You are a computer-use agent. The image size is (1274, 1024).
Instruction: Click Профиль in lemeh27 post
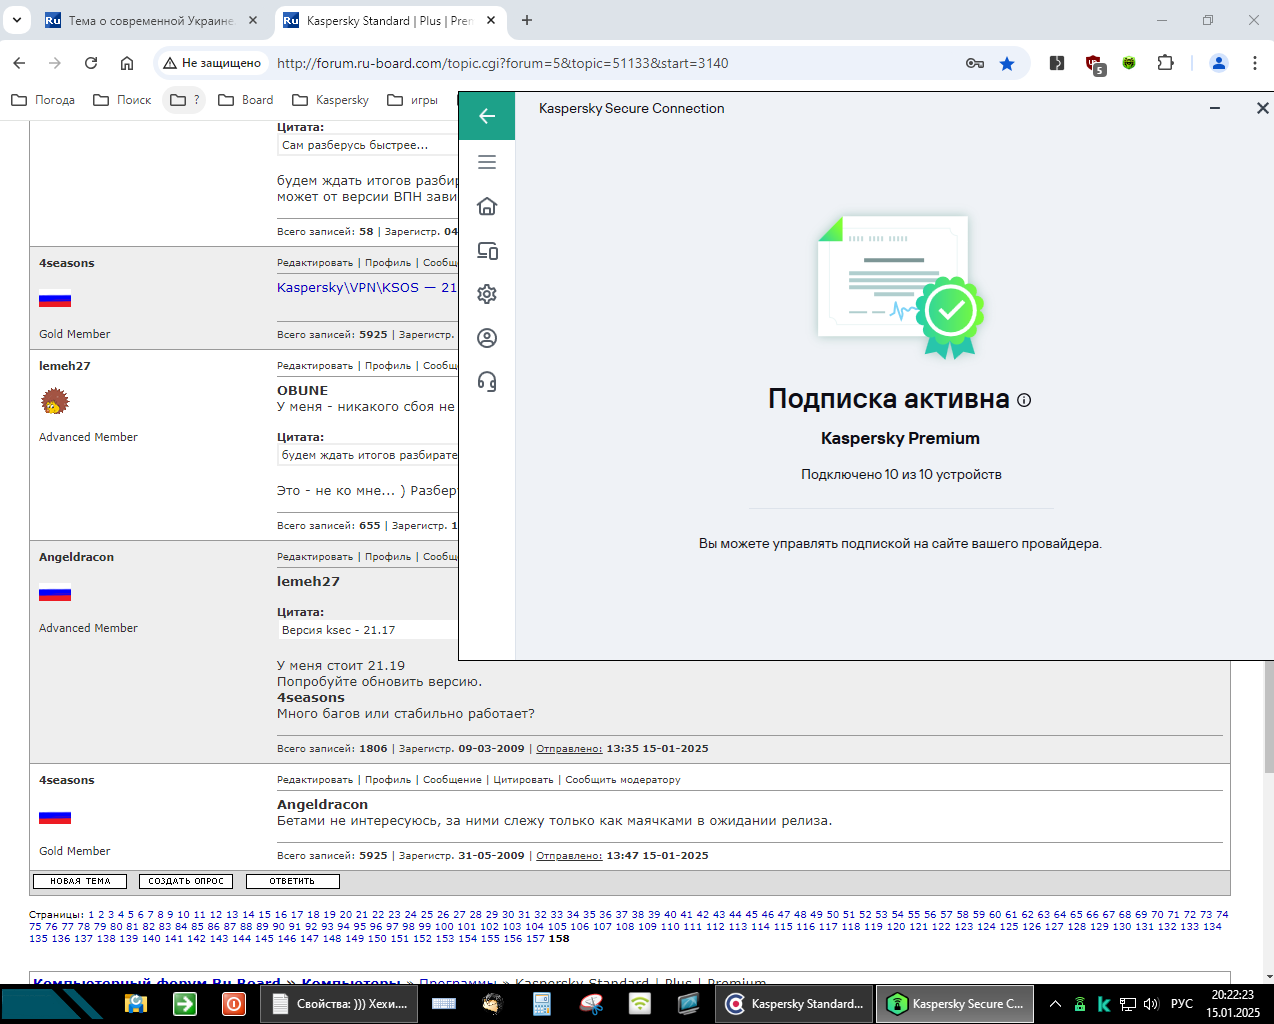pos(388,366)
